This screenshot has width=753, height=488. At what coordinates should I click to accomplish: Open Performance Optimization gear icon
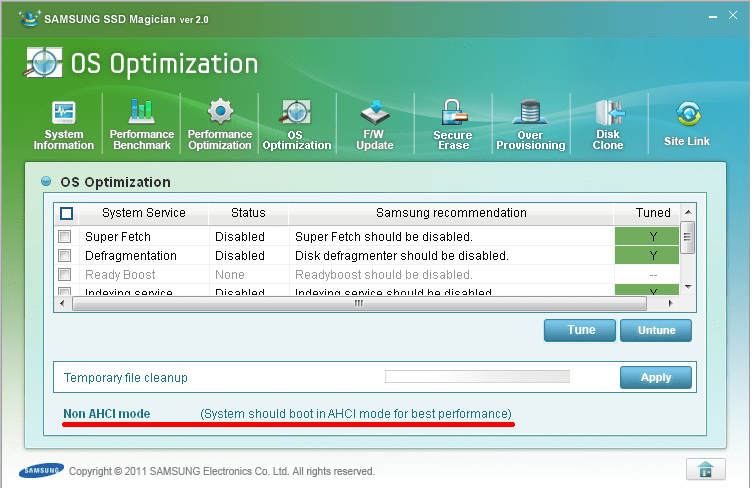pos(220,112)
